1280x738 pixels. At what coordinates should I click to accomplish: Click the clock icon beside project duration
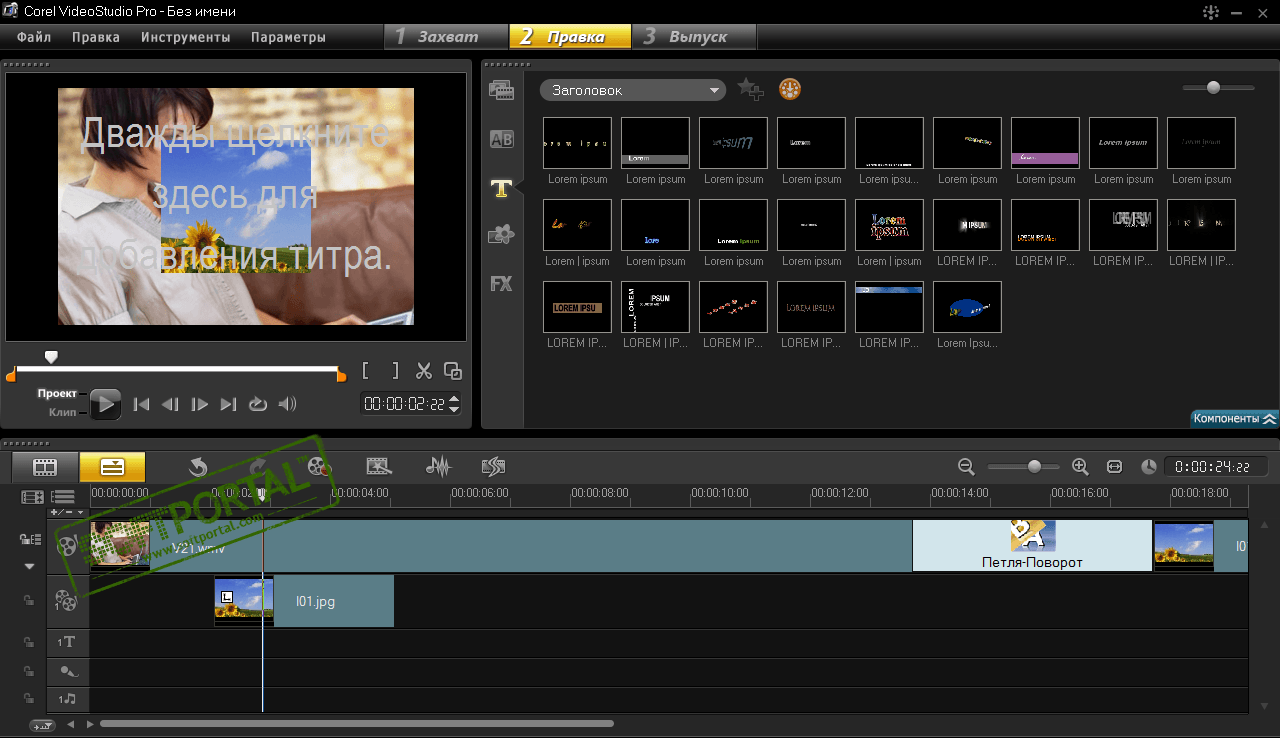point(1149,466)
